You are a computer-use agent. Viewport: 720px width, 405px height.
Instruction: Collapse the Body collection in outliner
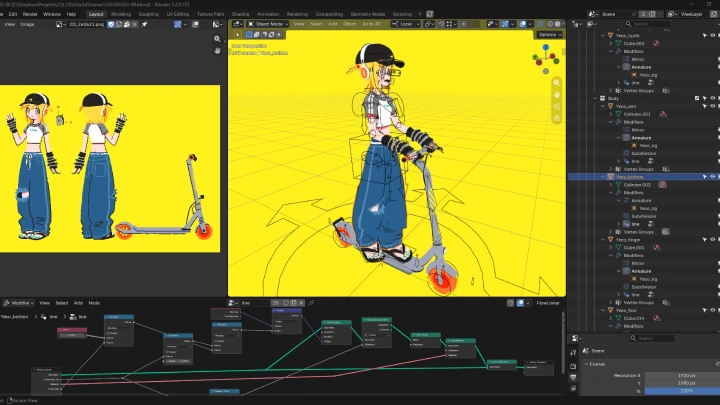click(x=595, y=98)
